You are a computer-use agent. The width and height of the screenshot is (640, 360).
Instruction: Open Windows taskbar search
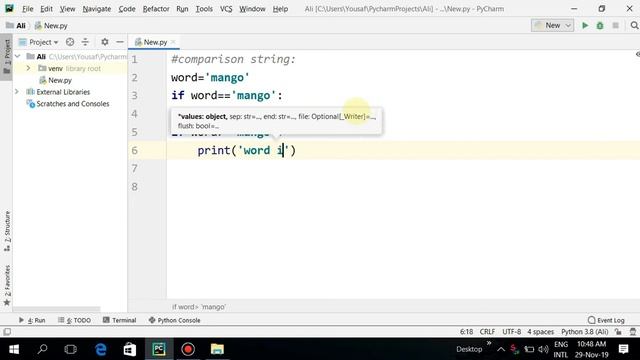tap(42, 349)
